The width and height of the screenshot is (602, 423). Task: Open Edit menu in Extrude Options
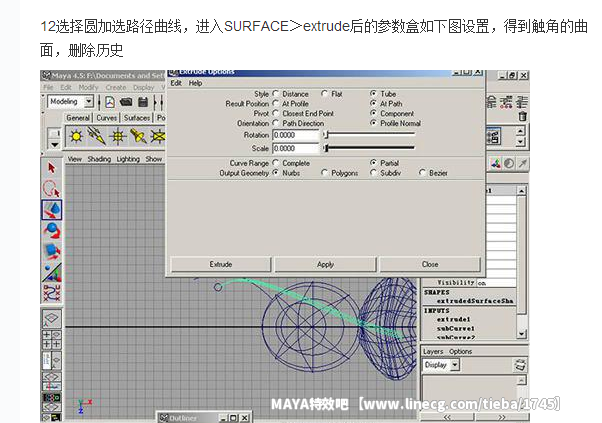pos(176,83)
